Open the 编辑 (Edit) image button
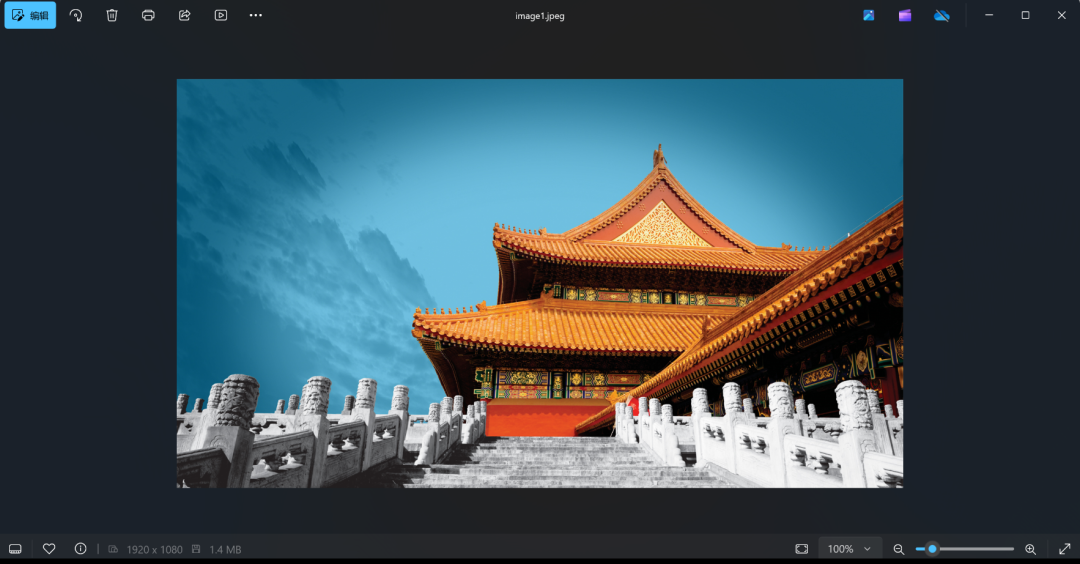The height and width of the screenshot is (564, 1080). click(30, 15)
